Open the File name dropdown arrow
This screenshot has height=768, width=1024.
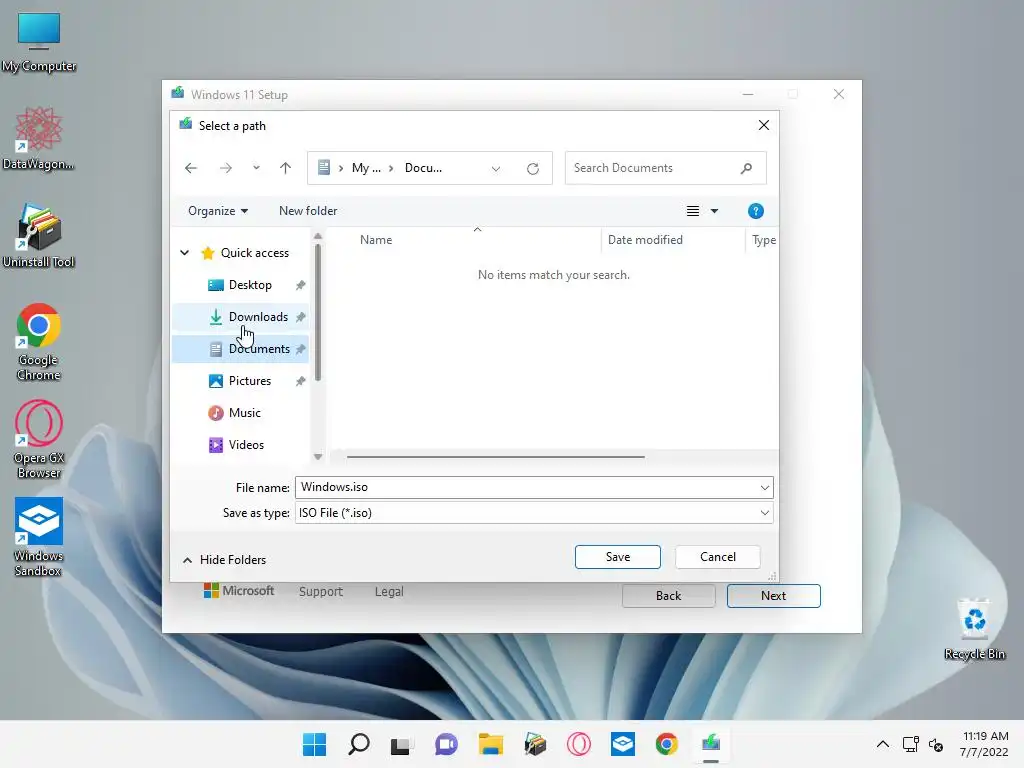tap(765, 487)
